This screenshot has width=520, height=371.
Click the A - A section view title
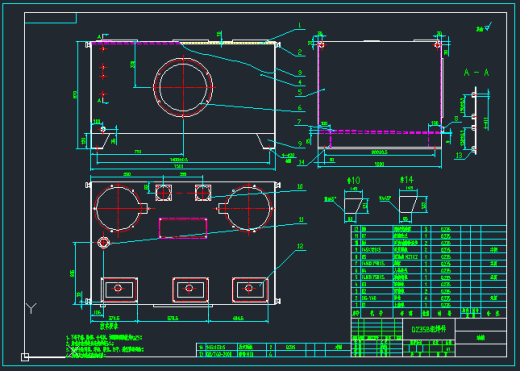click(476, 72)
